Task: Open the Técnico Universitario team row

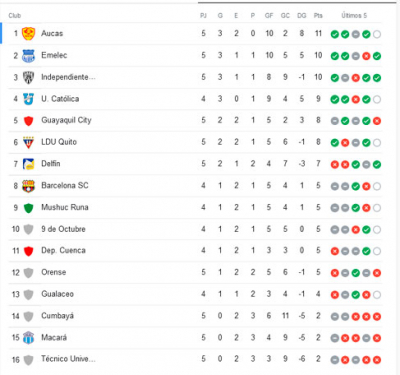Action: [195, 359]
